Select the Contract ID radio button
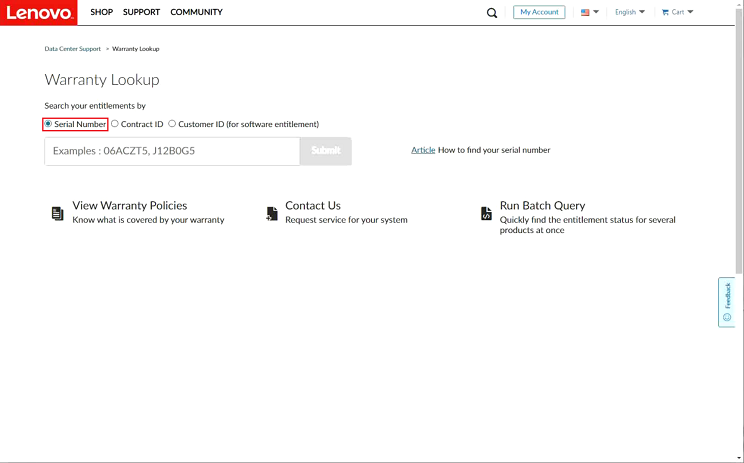 115,124
